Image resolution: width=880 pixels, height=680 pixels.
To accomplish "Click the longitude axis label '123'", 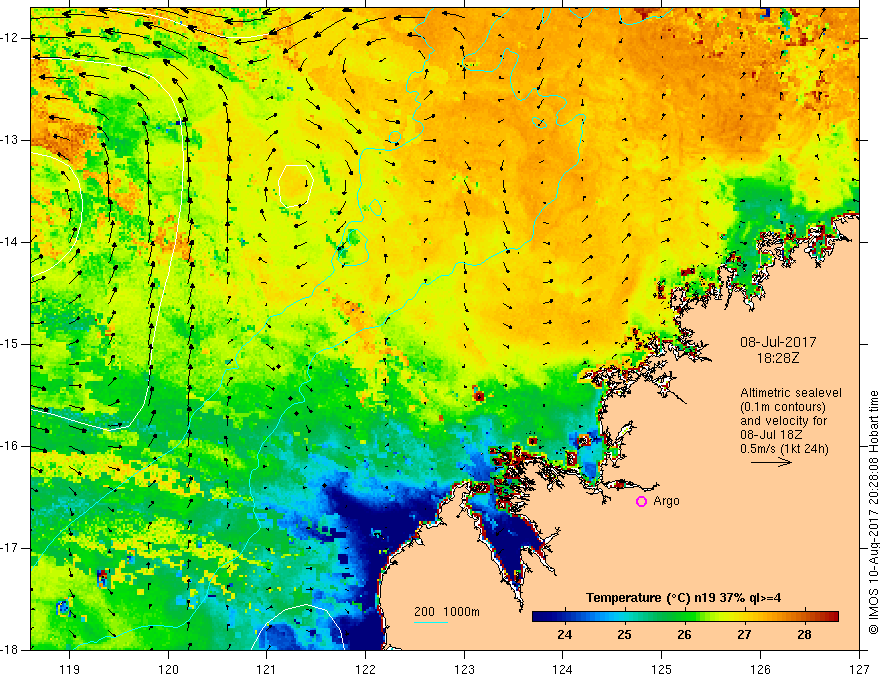I will [464, 669].
